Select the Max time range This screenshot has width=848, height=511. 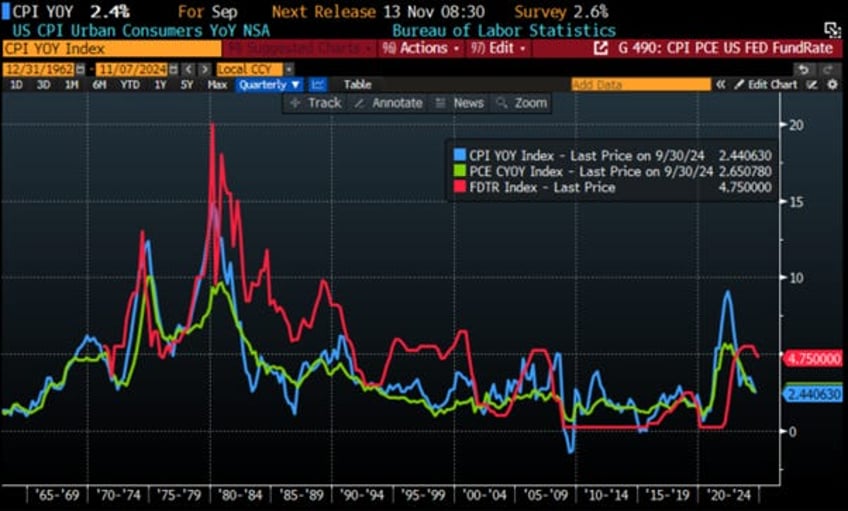pos(217,84)
